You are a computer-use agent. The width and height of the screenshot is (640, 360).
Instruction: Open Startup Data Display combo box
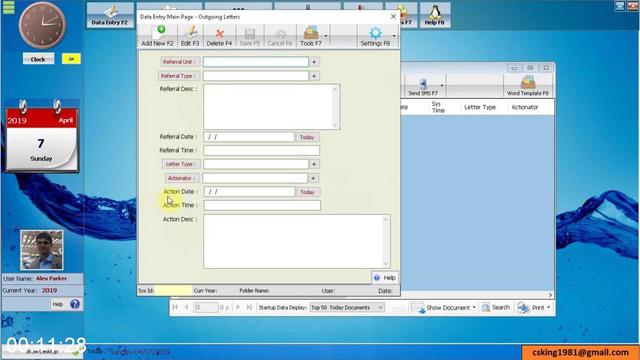click(x=347, y=307)
